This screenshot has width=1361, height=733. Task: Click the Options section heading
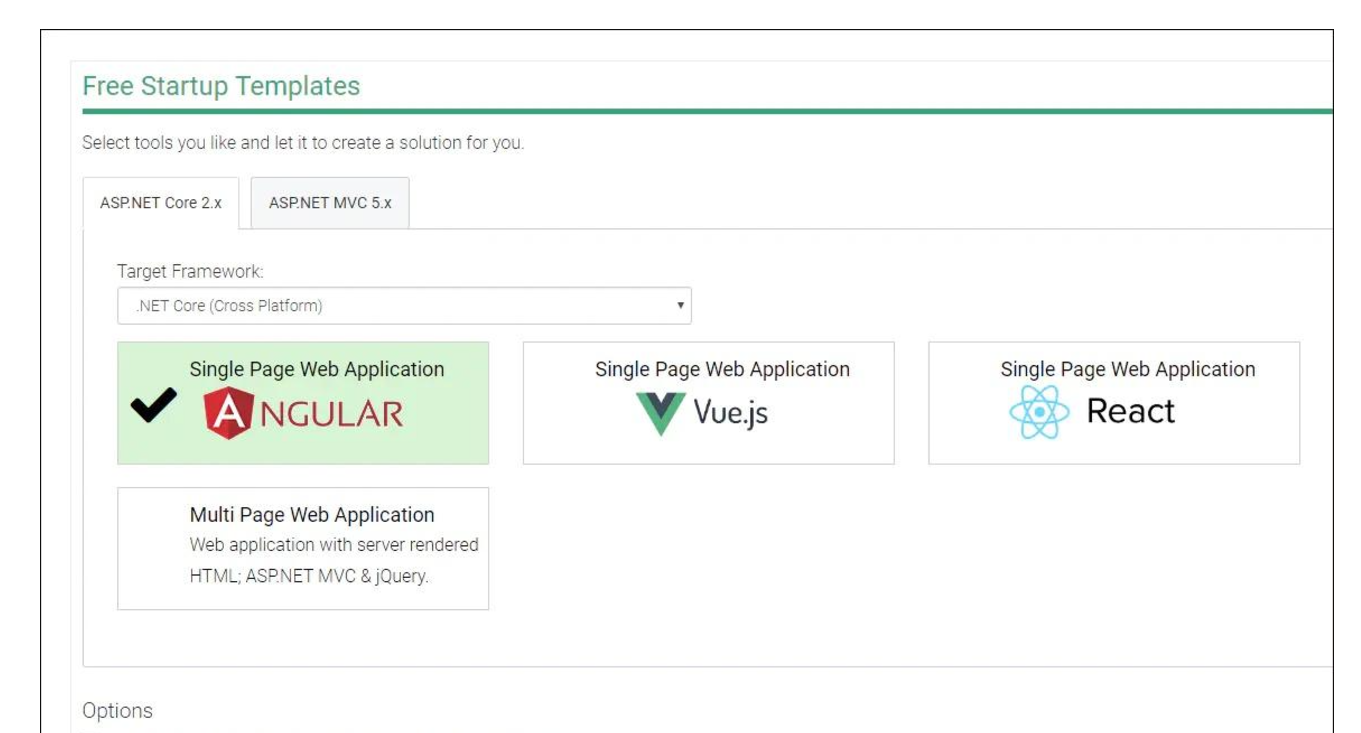[117, 711]
